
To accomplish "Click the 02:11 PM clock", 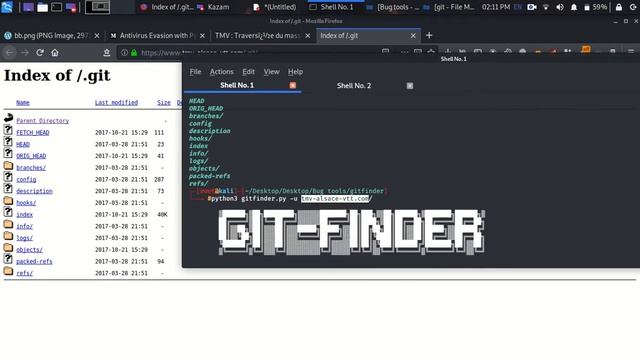I will [x=496, y=7].
